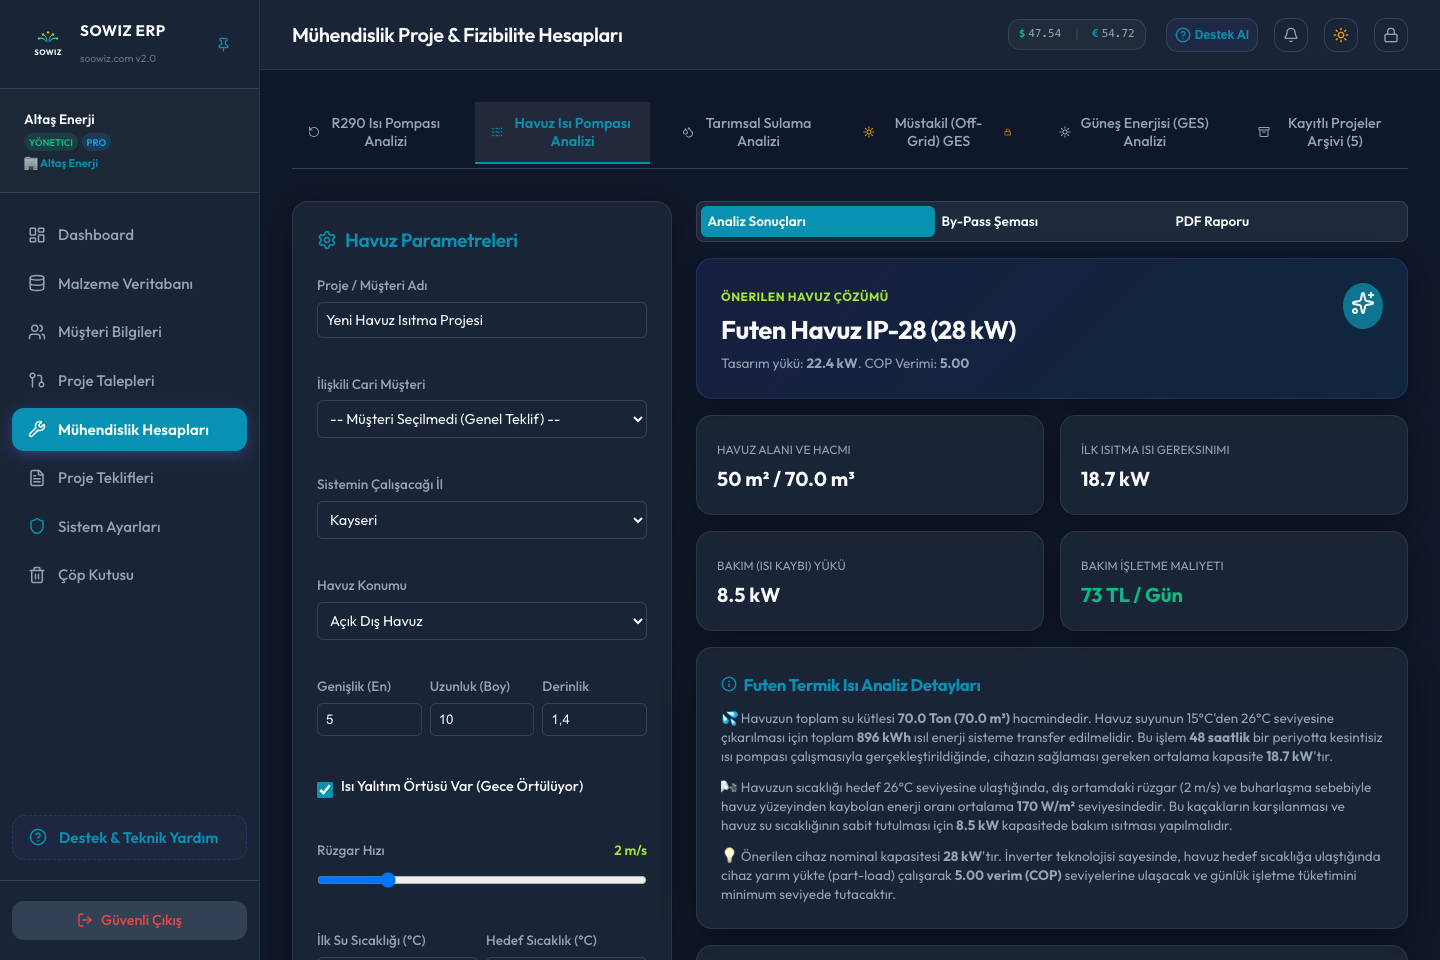Click the archive icon of Kayıtlı Projeler Arşivi

(1264, 132)
